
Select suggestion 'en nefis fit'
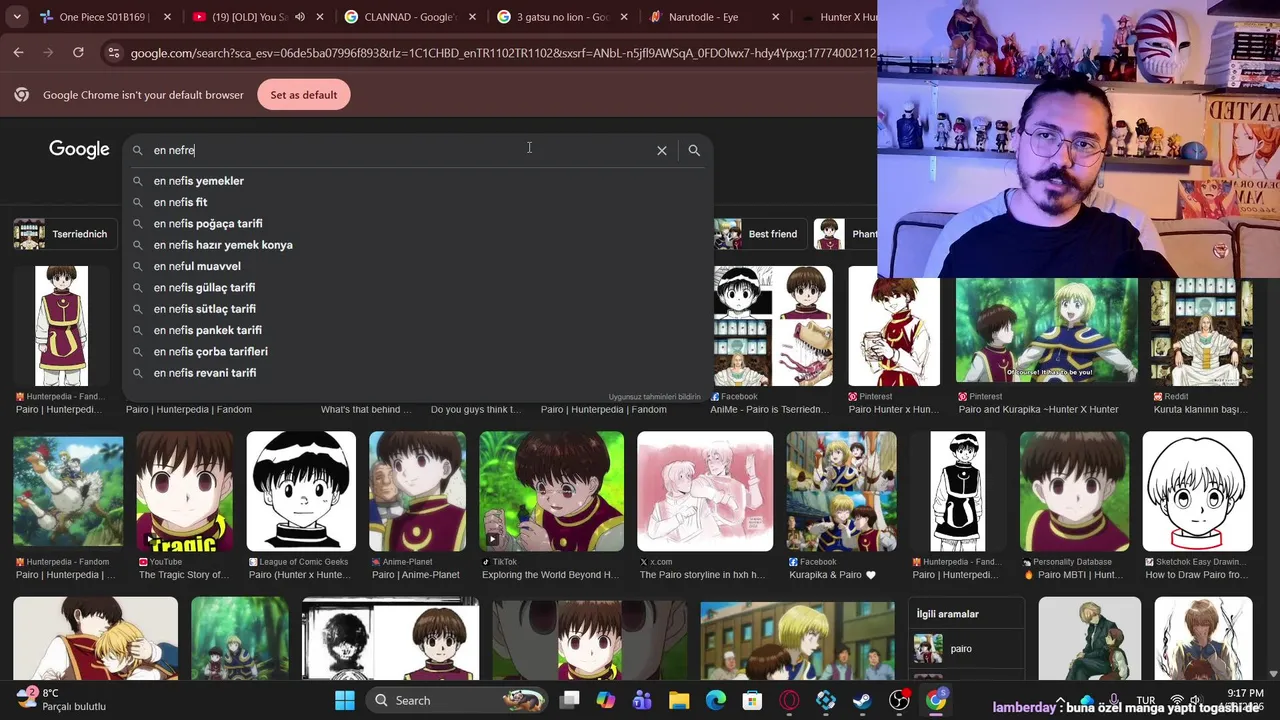pos(417,202)
